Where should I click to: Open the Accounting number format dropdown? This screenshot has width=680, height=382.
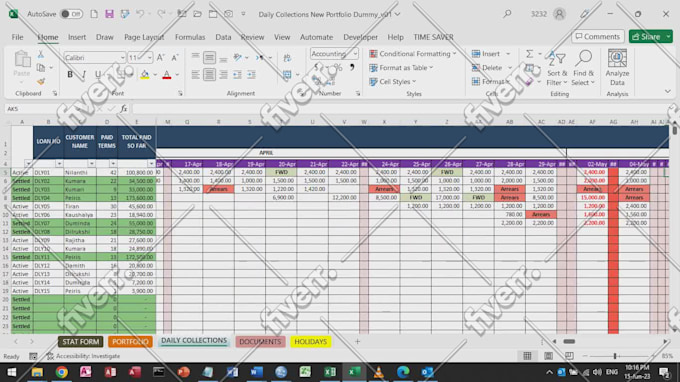pos(355,54)
